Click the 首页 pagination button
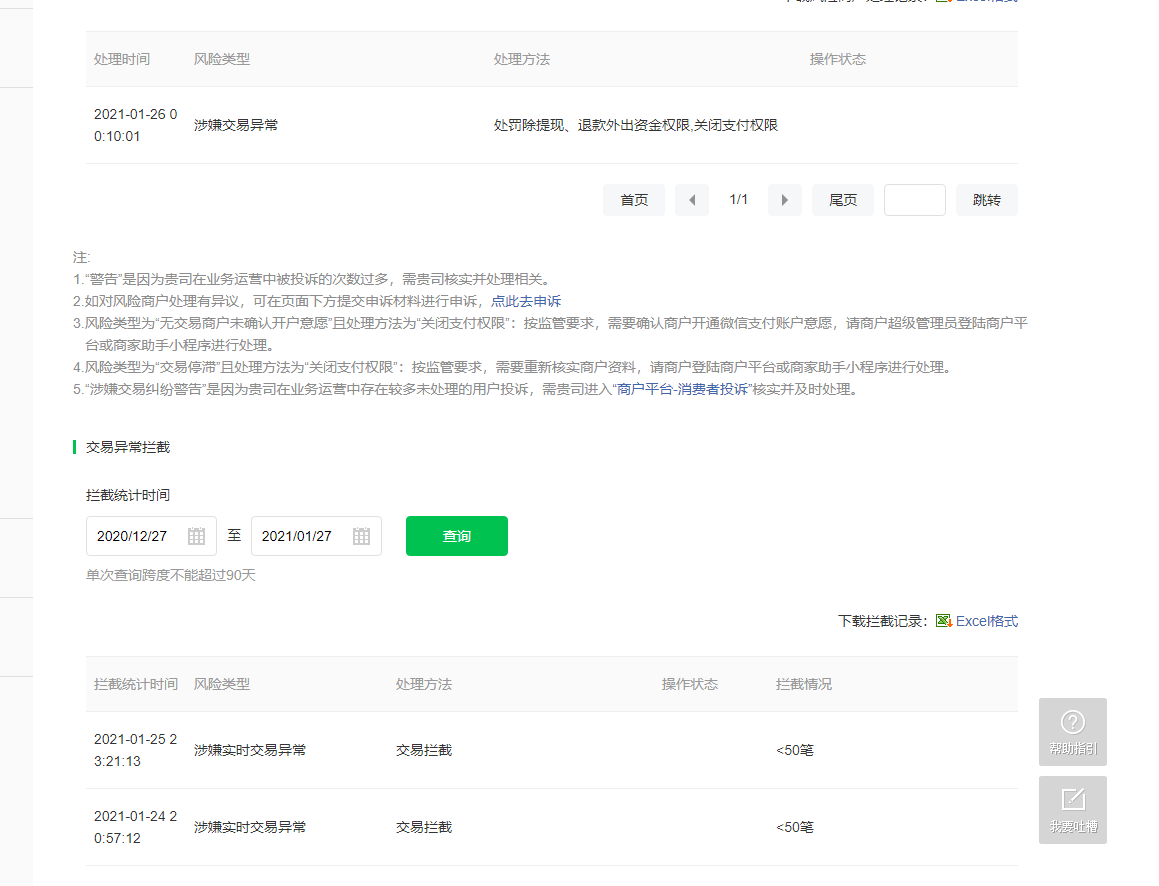1159x886 pixels. click(x=633, y=200)
